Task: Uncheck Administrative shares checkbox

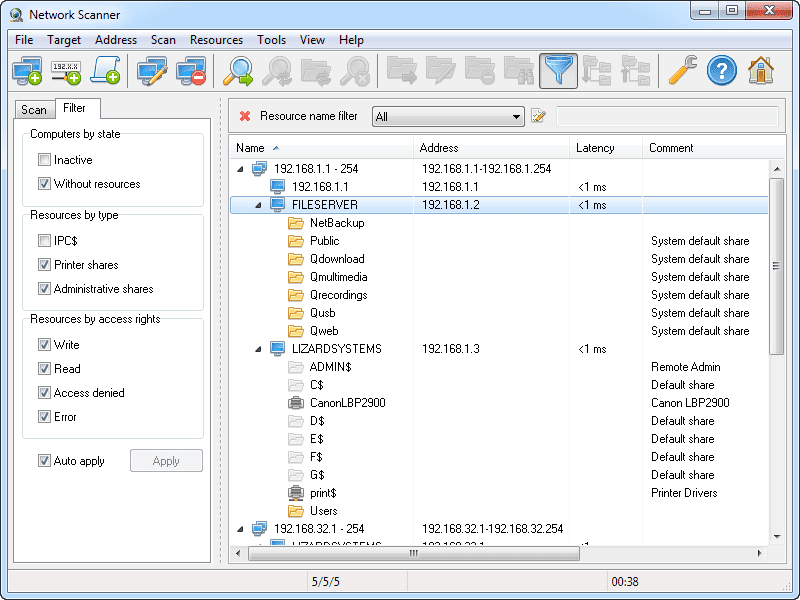Action: tap(44, 289)
